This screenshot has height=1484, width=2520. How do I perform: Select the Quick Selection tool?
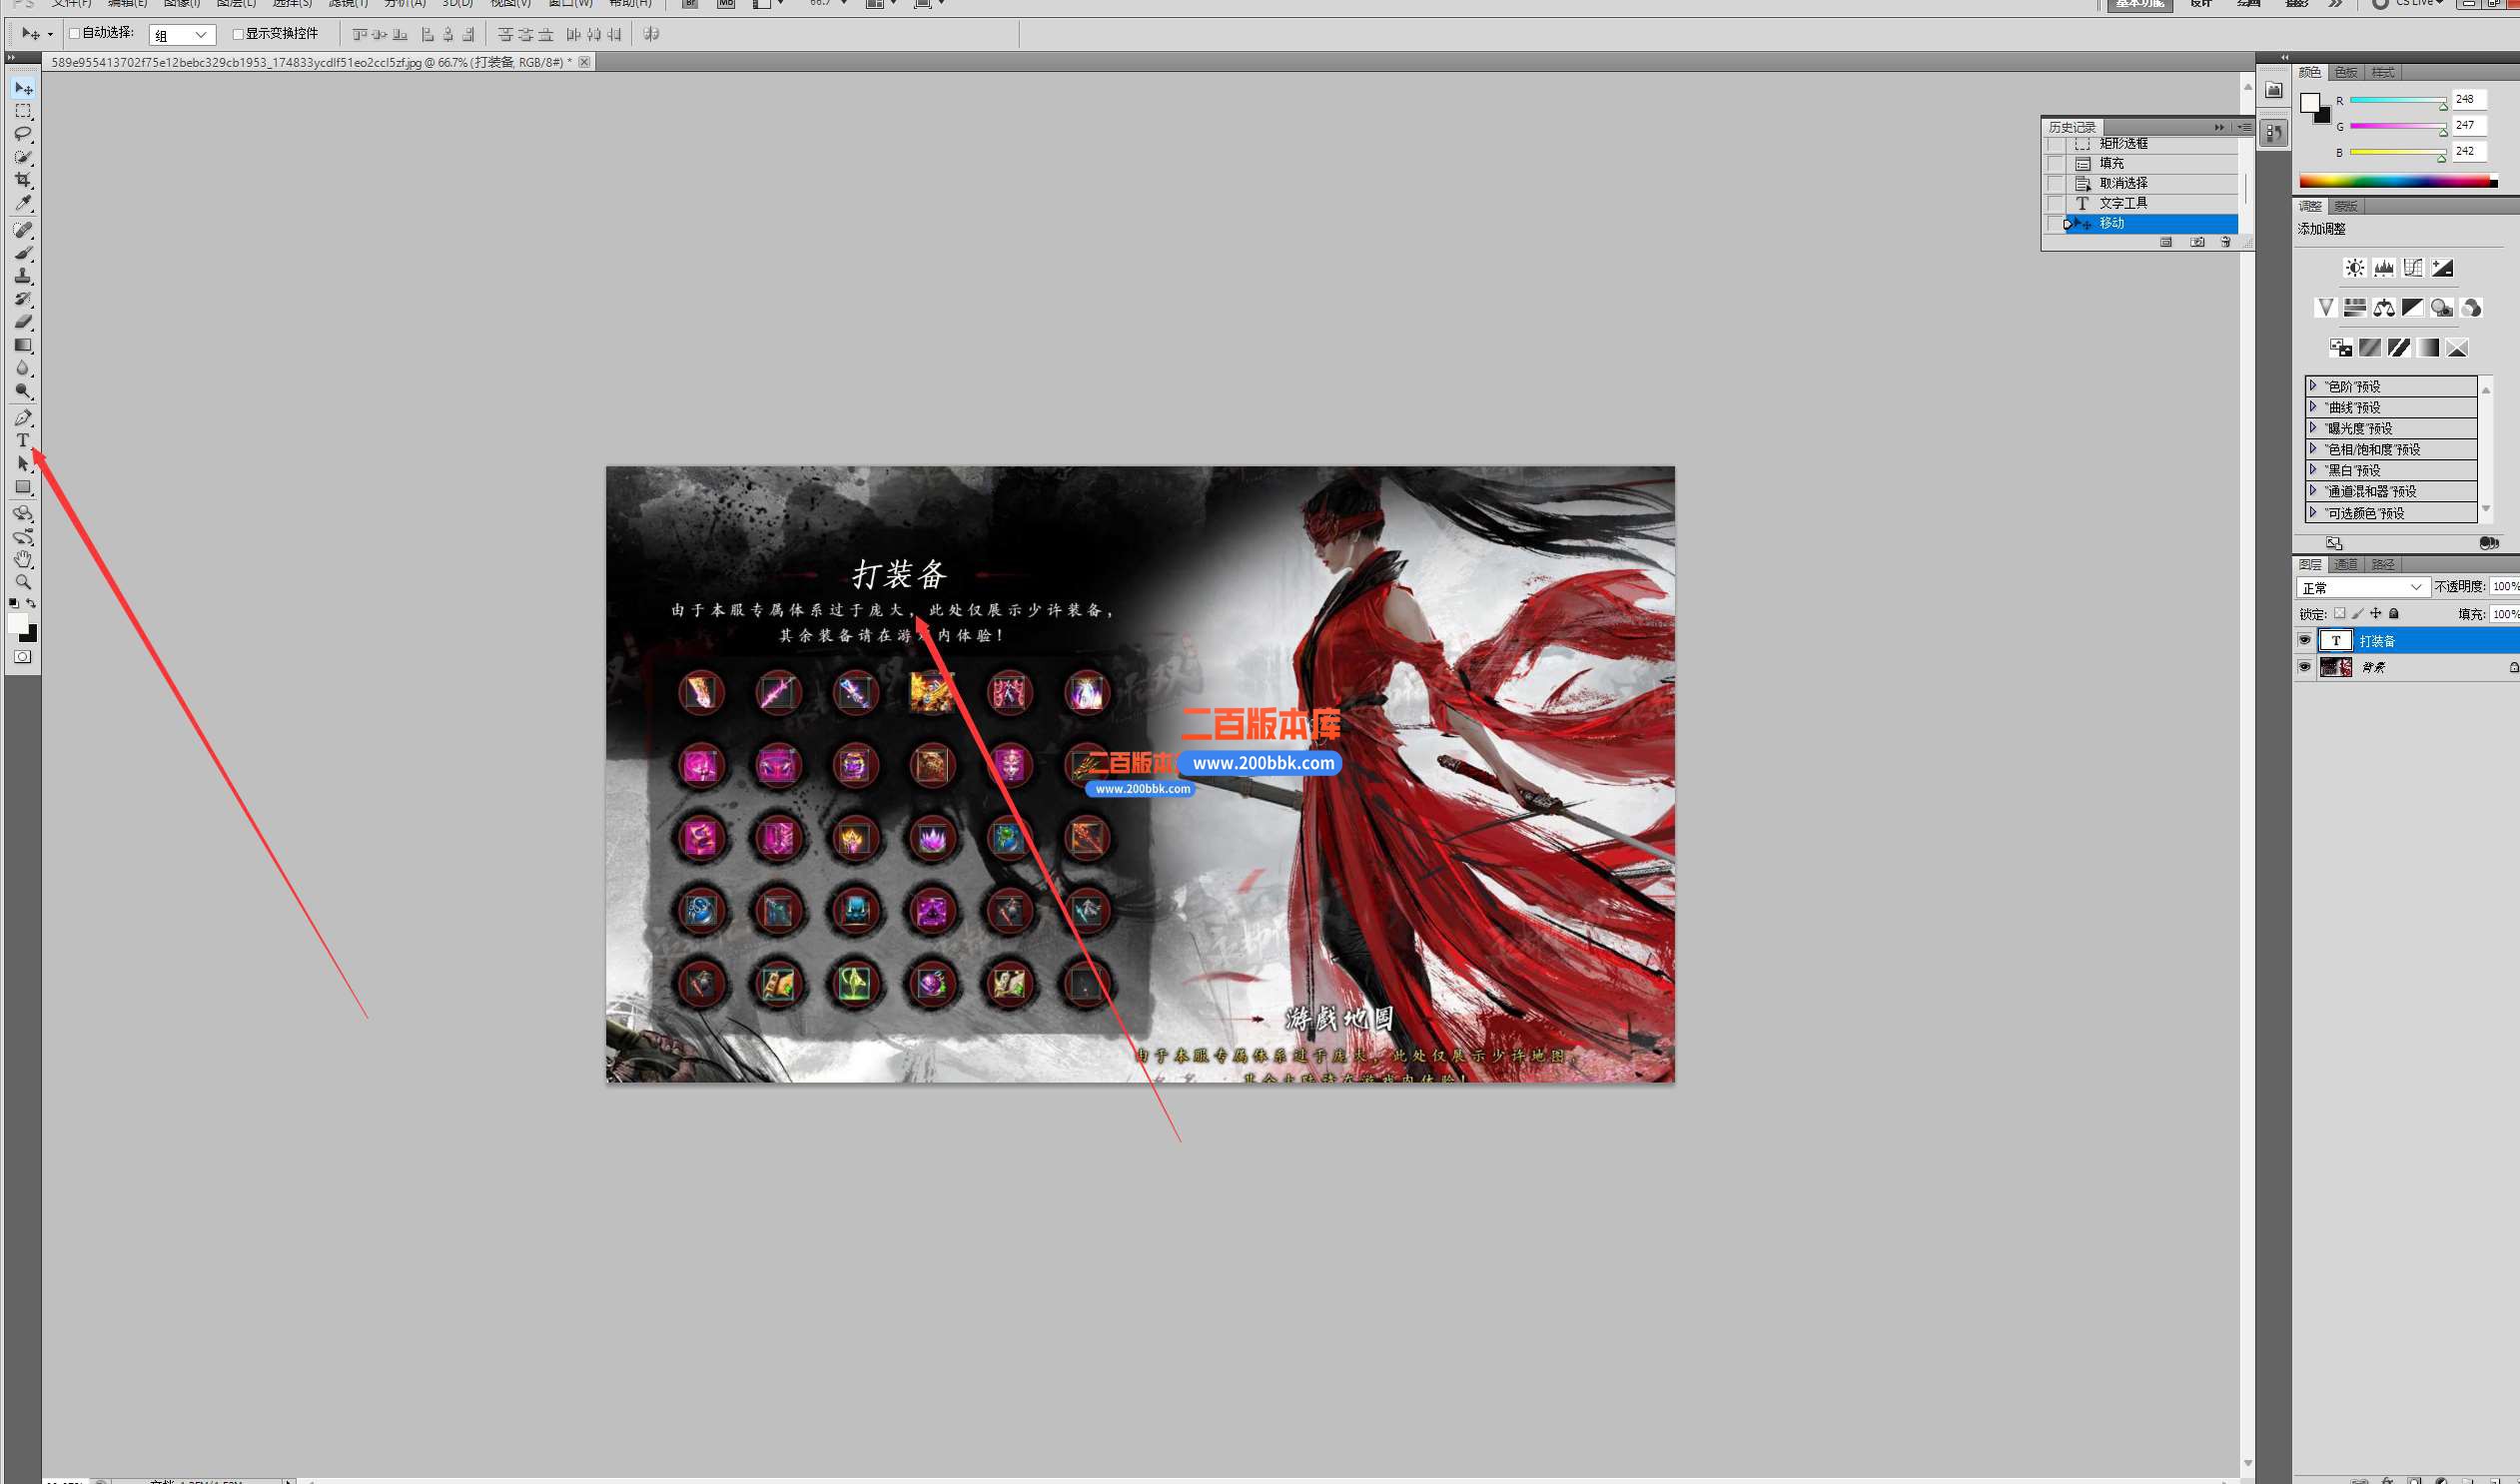pos(23,157)
